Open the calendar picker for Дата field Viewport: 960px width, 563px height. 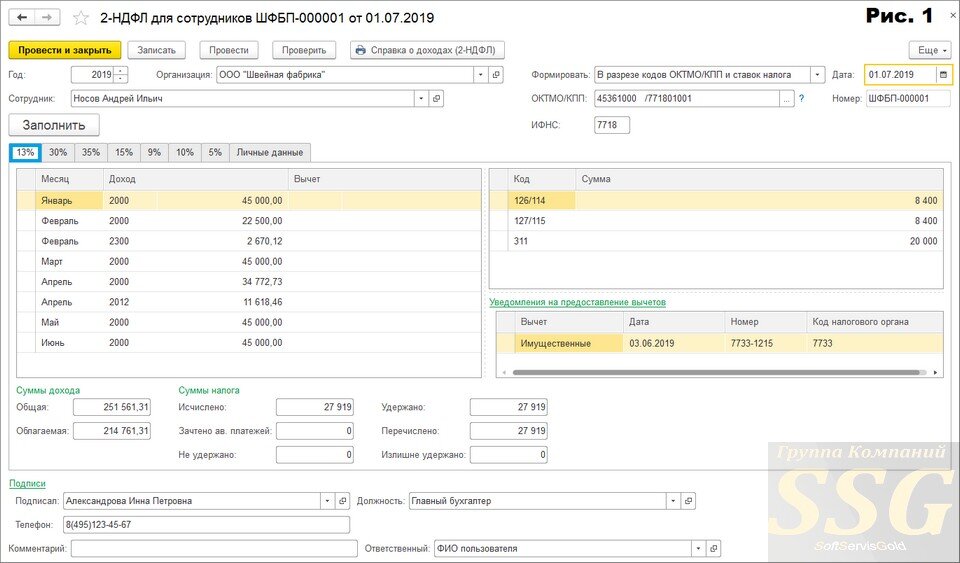(x=943, y=75)
